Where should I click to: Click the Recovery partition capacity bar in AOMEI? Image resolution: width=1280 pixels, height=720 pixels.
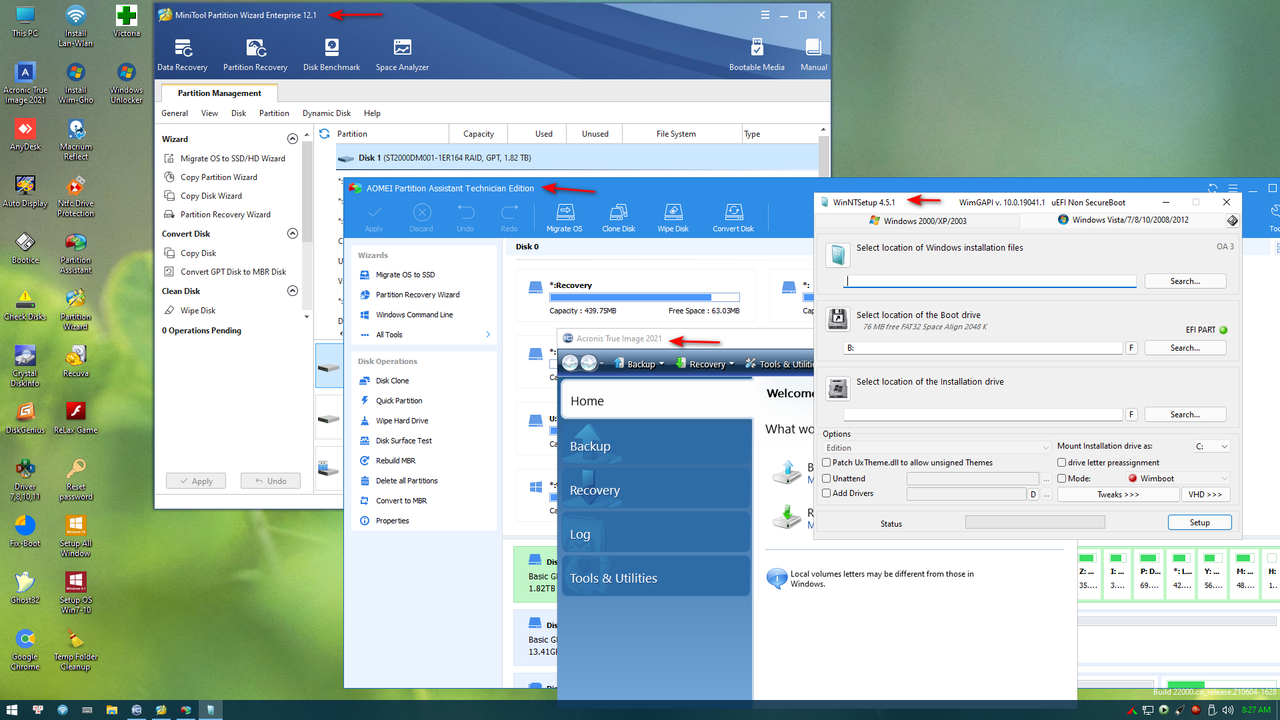click(x=645, y=297)
